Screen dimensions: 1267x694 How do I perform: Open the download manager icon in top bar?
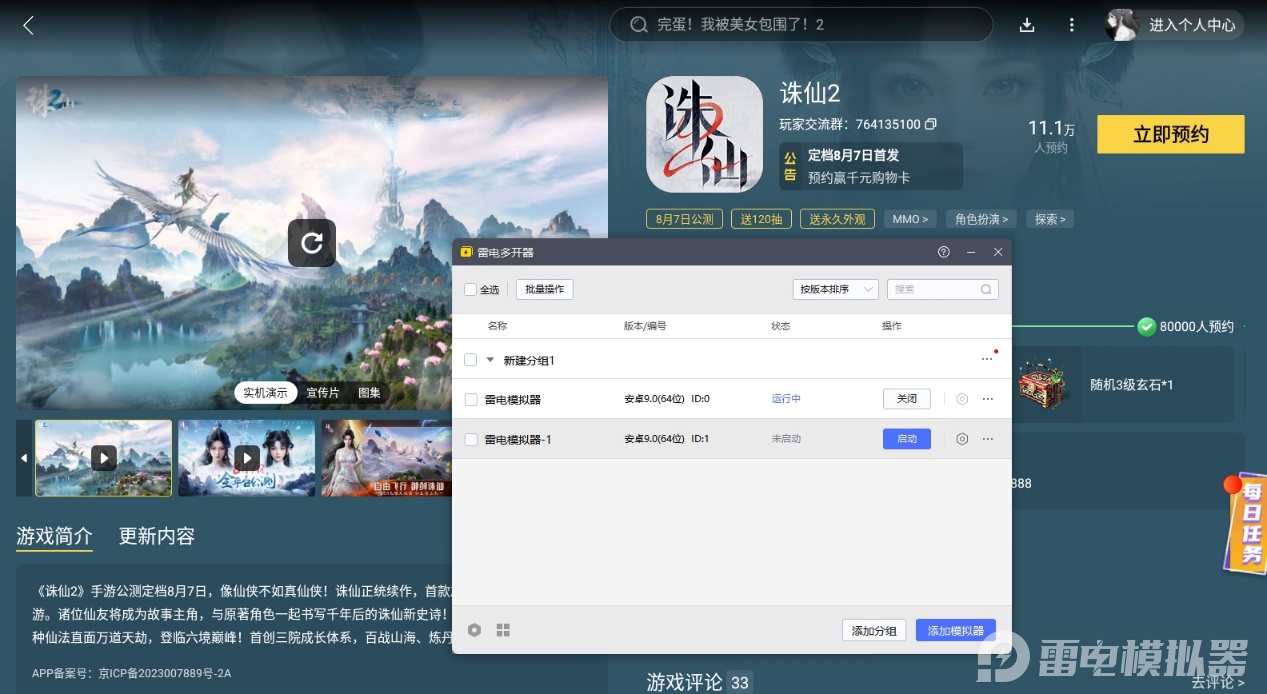click(x=1026, y=25)
